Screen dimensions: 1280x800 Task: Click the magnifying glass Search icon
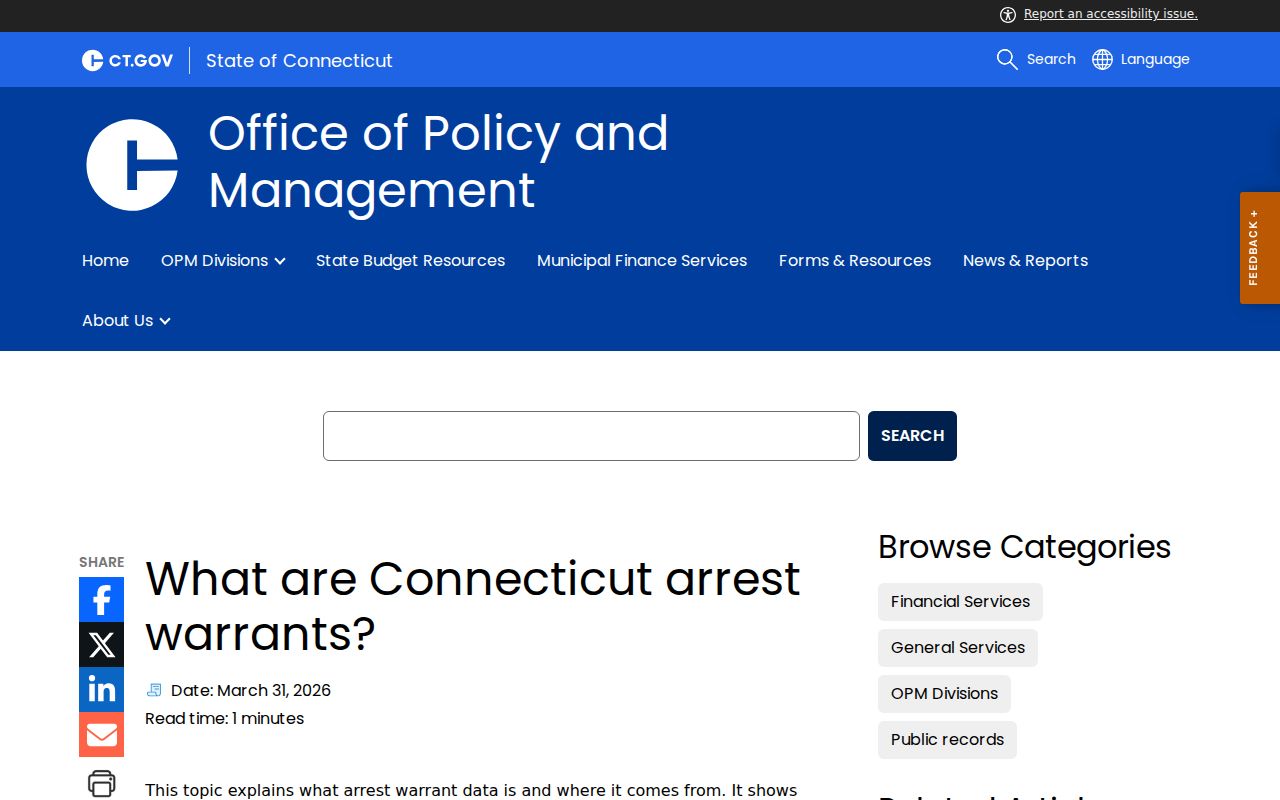1007,59
